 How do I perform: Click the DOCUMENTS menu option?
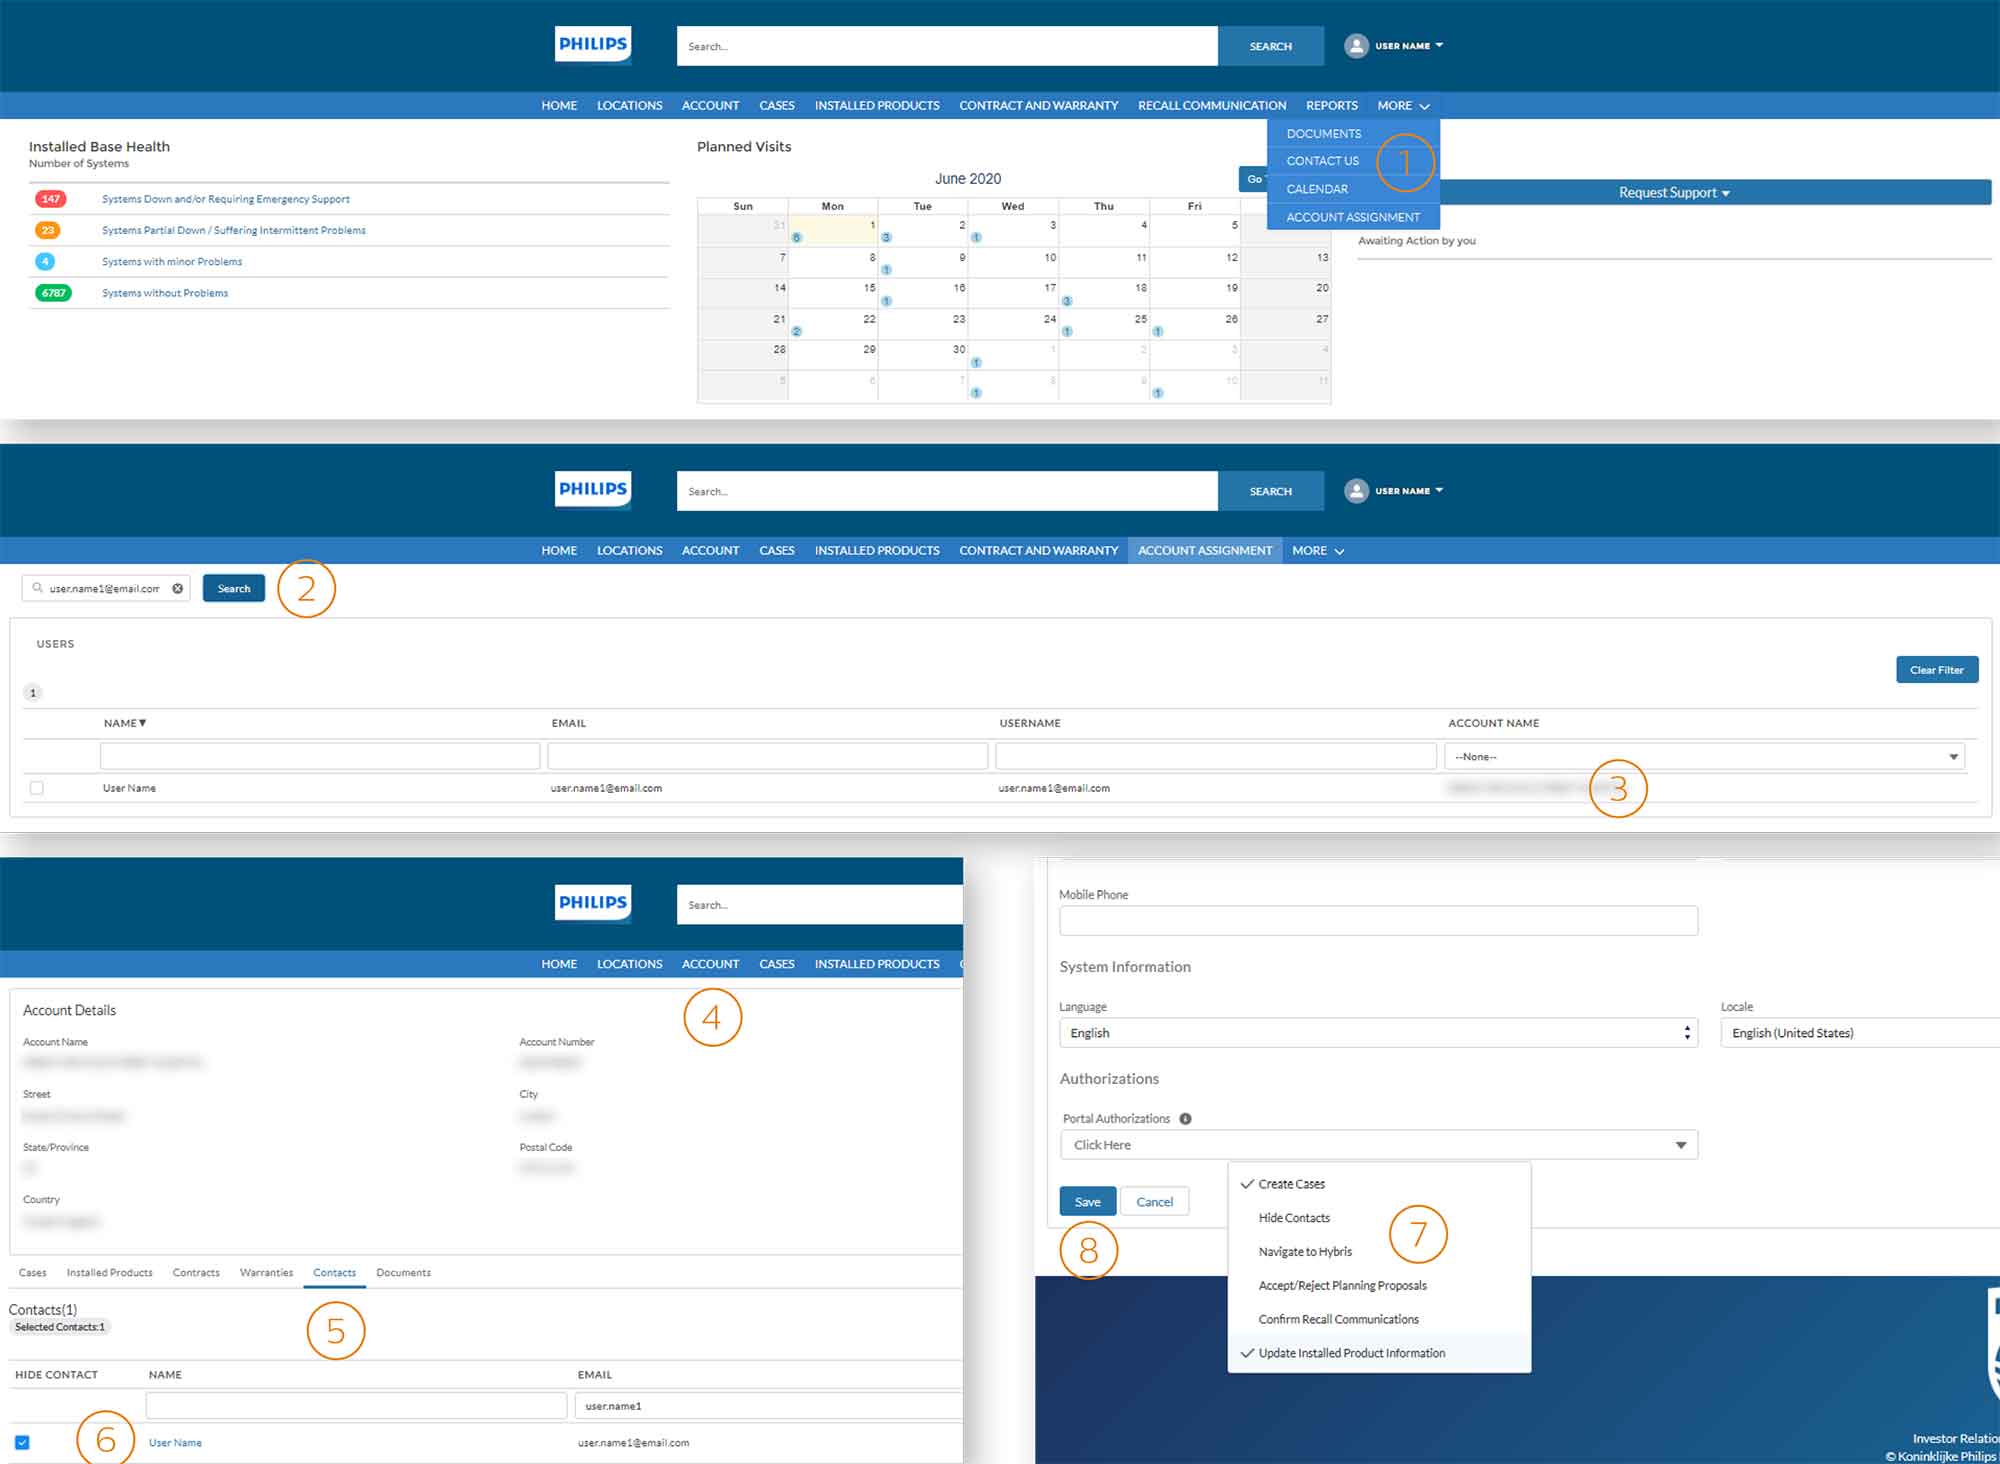[x=1323, y=132]
